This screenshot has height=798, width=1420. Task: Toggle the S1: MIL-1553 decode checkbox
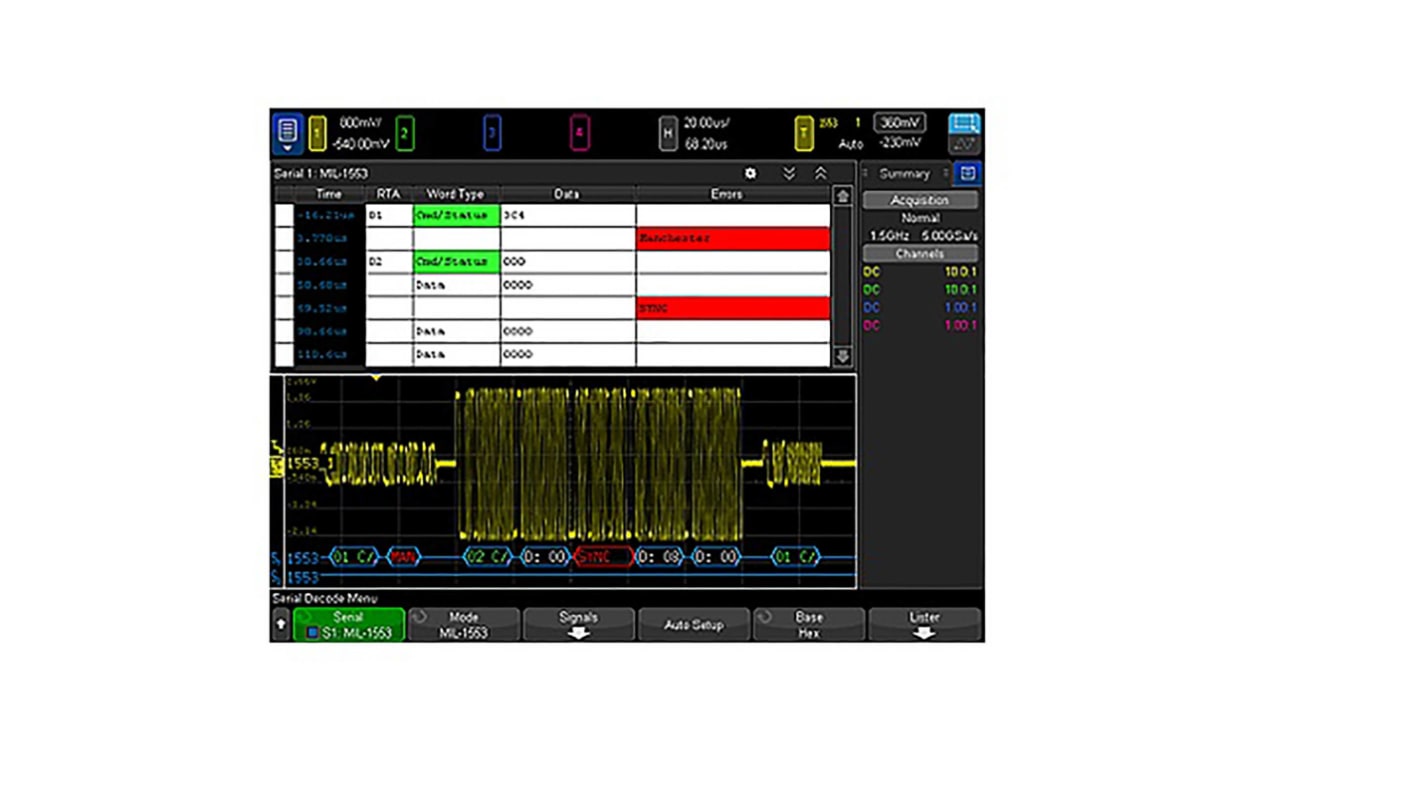click(x=313, y=632)
